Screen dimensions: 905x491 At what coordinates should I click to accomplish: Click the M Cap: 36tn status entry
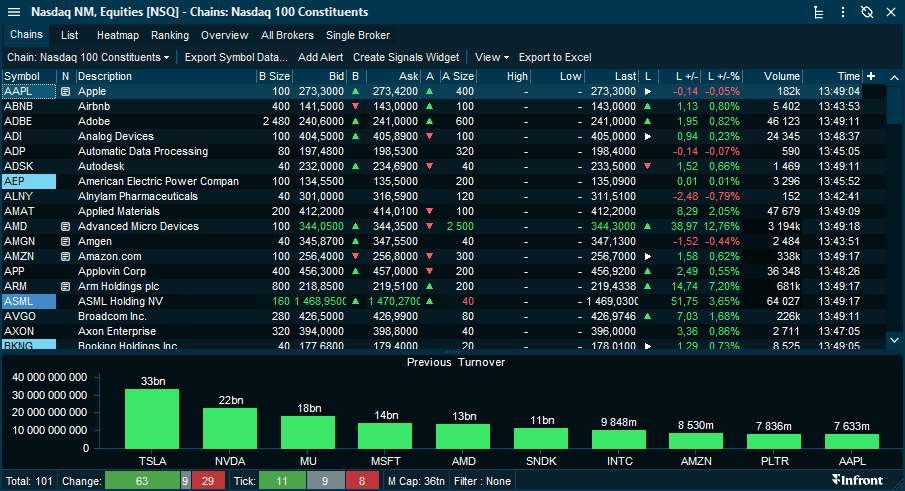pos(416,481)
